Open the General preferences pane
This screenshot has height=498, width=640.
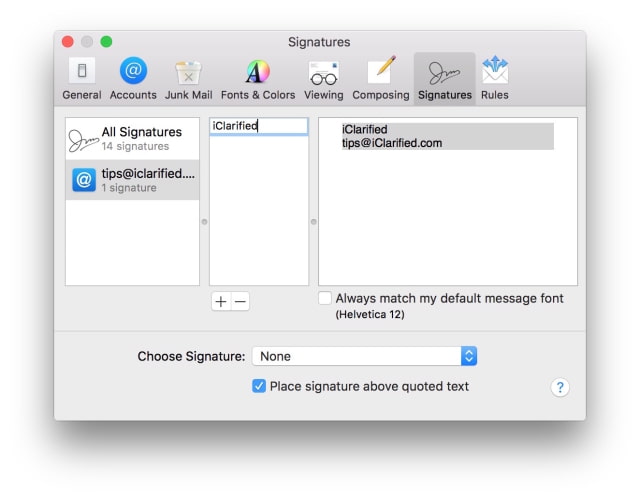pyautogui.click(x=82, y=78)
